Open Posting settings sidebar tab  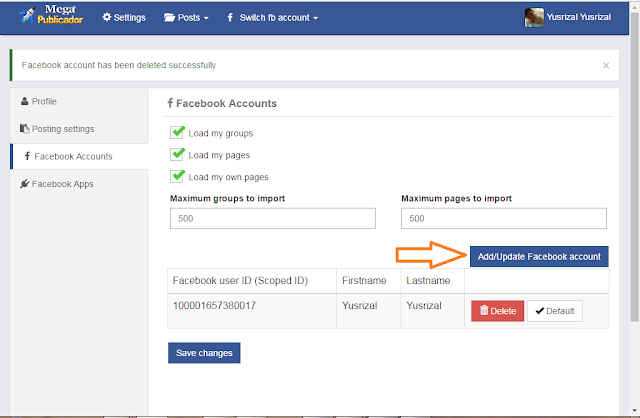click(x=79, y=129)
